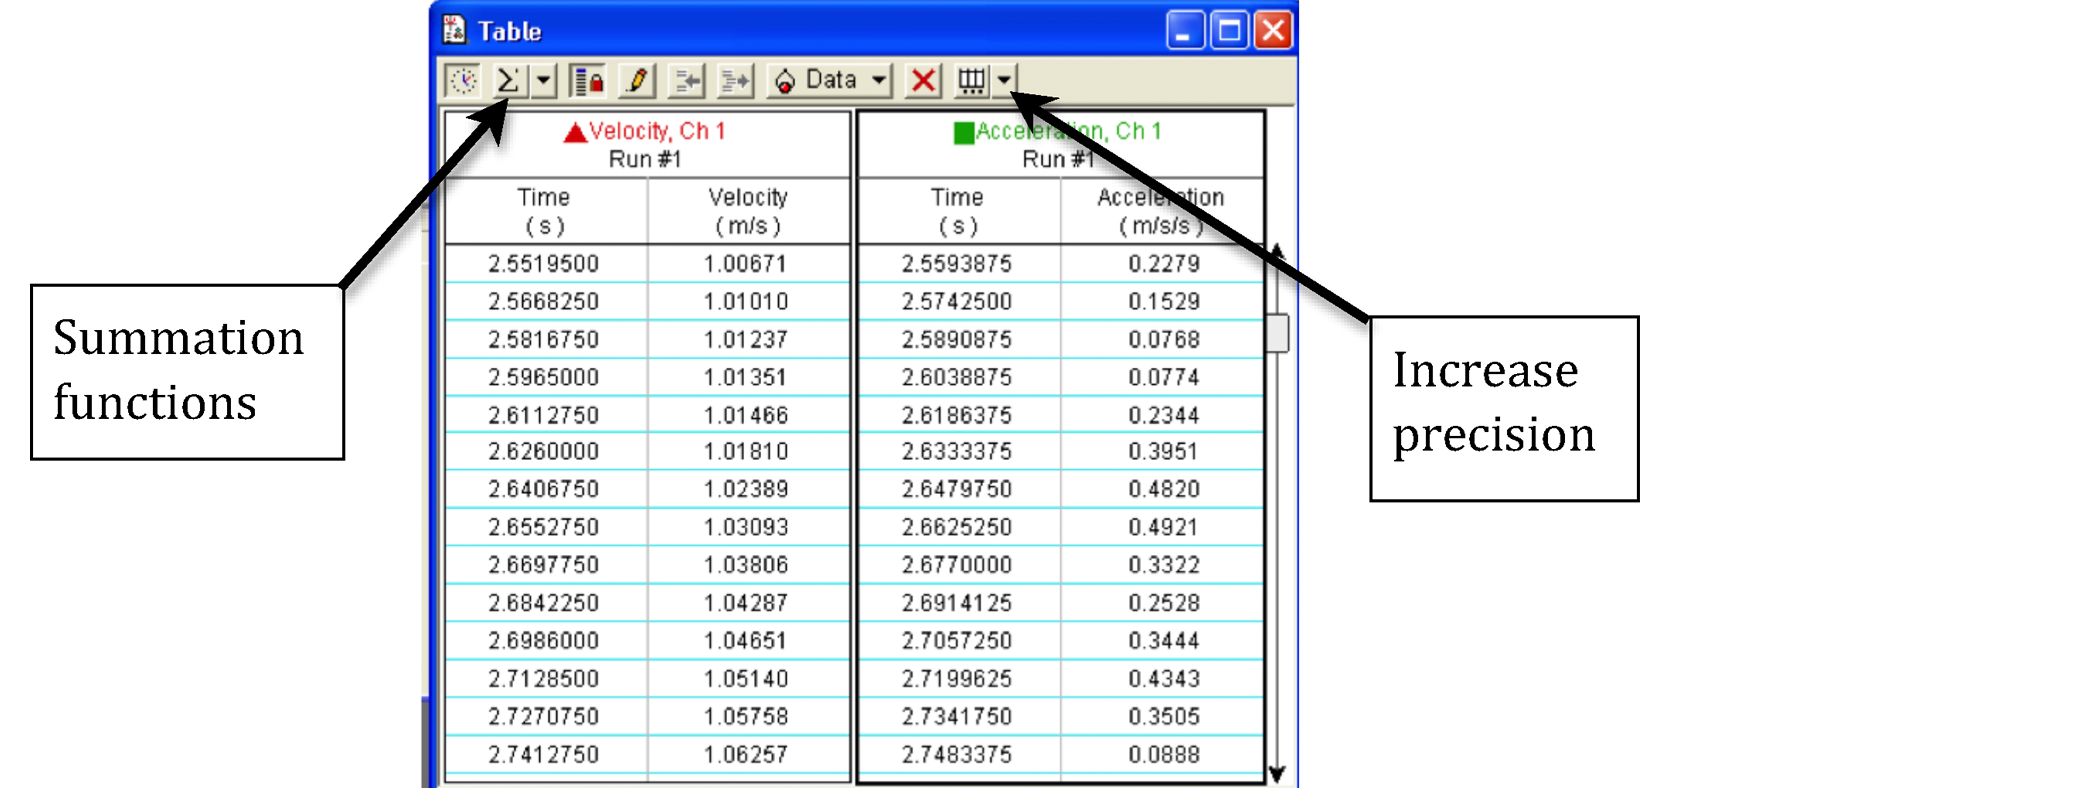Click the red triangle Velocity marker

click(575, 133)
